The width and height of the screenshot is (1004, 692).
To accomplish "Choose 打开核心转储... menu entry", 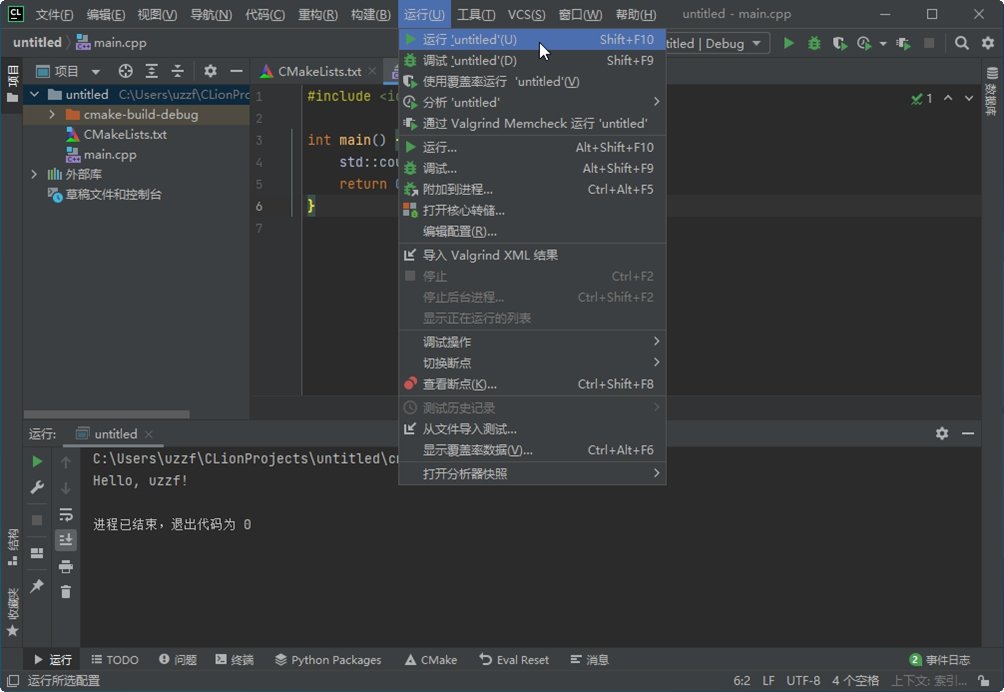I will pos(531,211).
